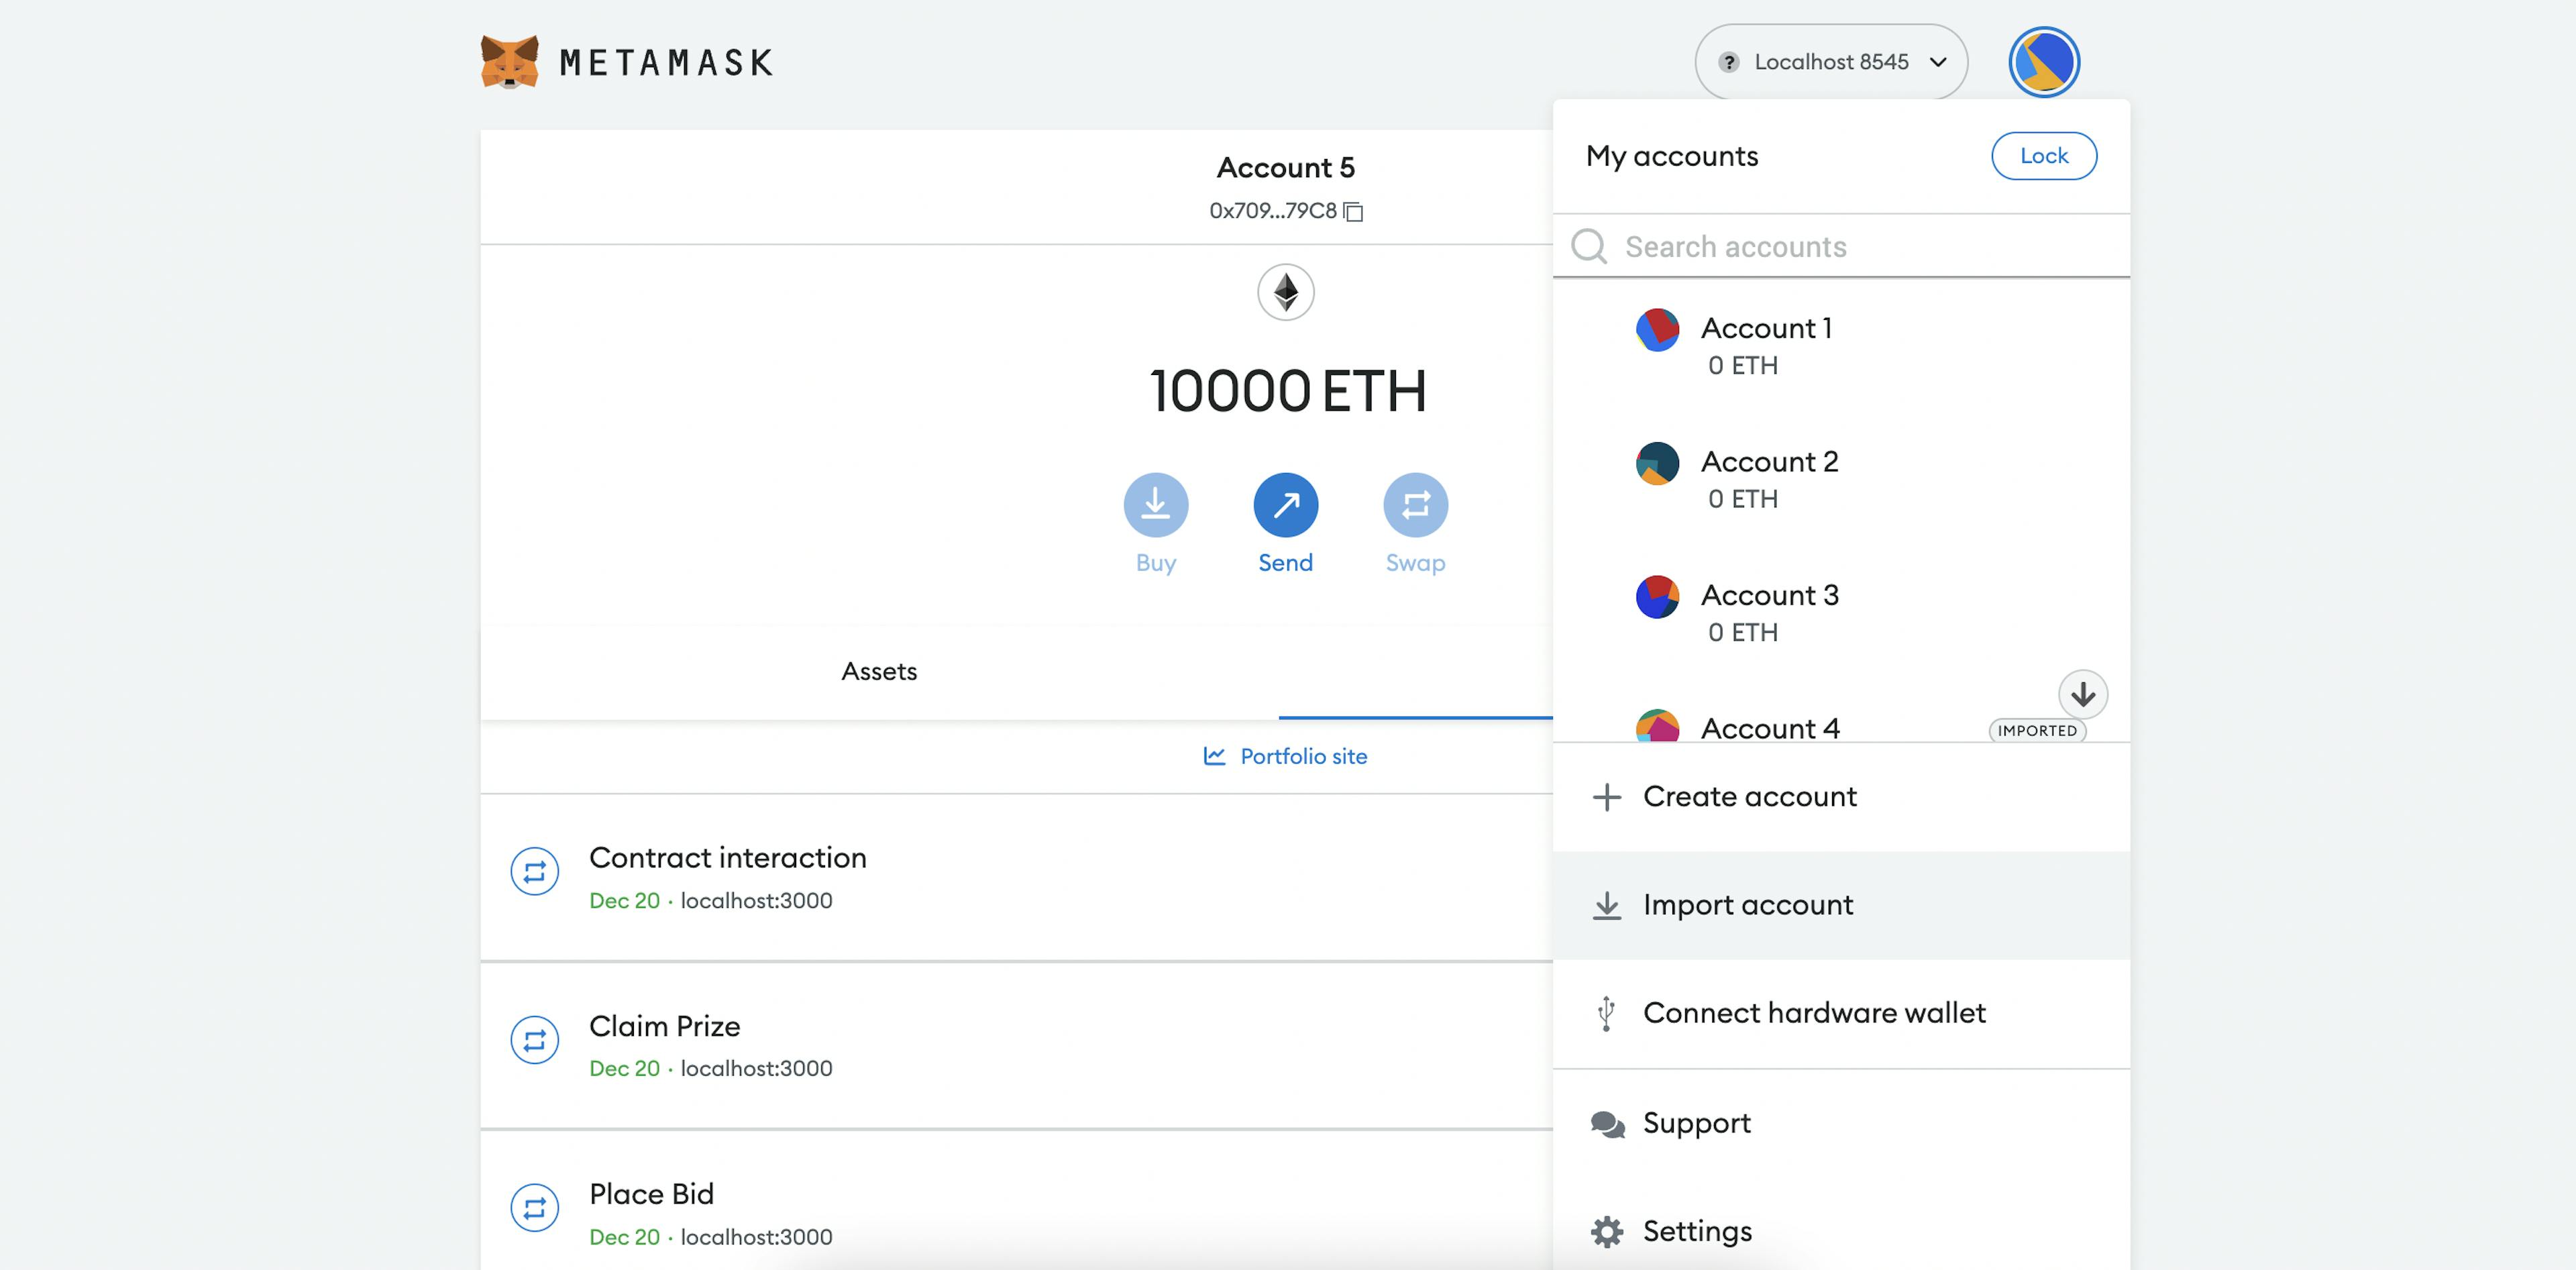Click the Portfolio chart icon

click(1214, 756)
